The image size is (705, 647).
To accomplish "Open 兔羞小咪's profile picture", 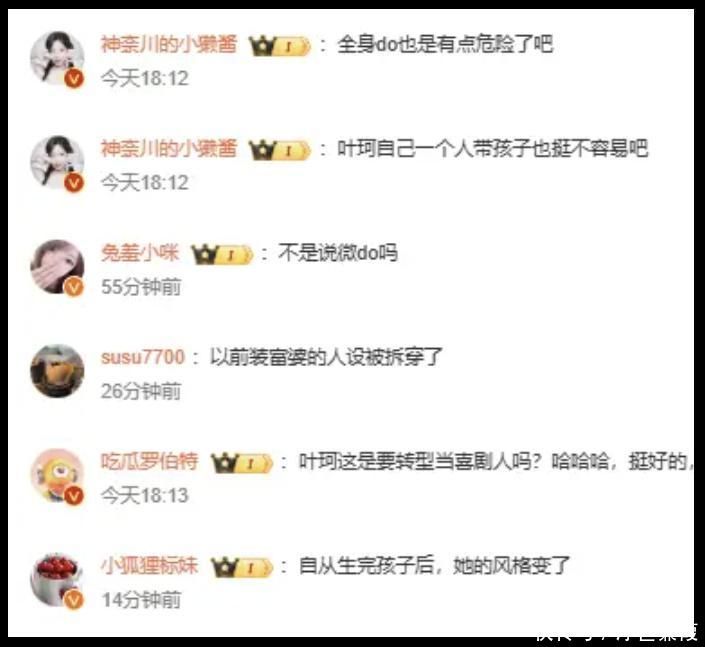I will click(x=57, y=267).
